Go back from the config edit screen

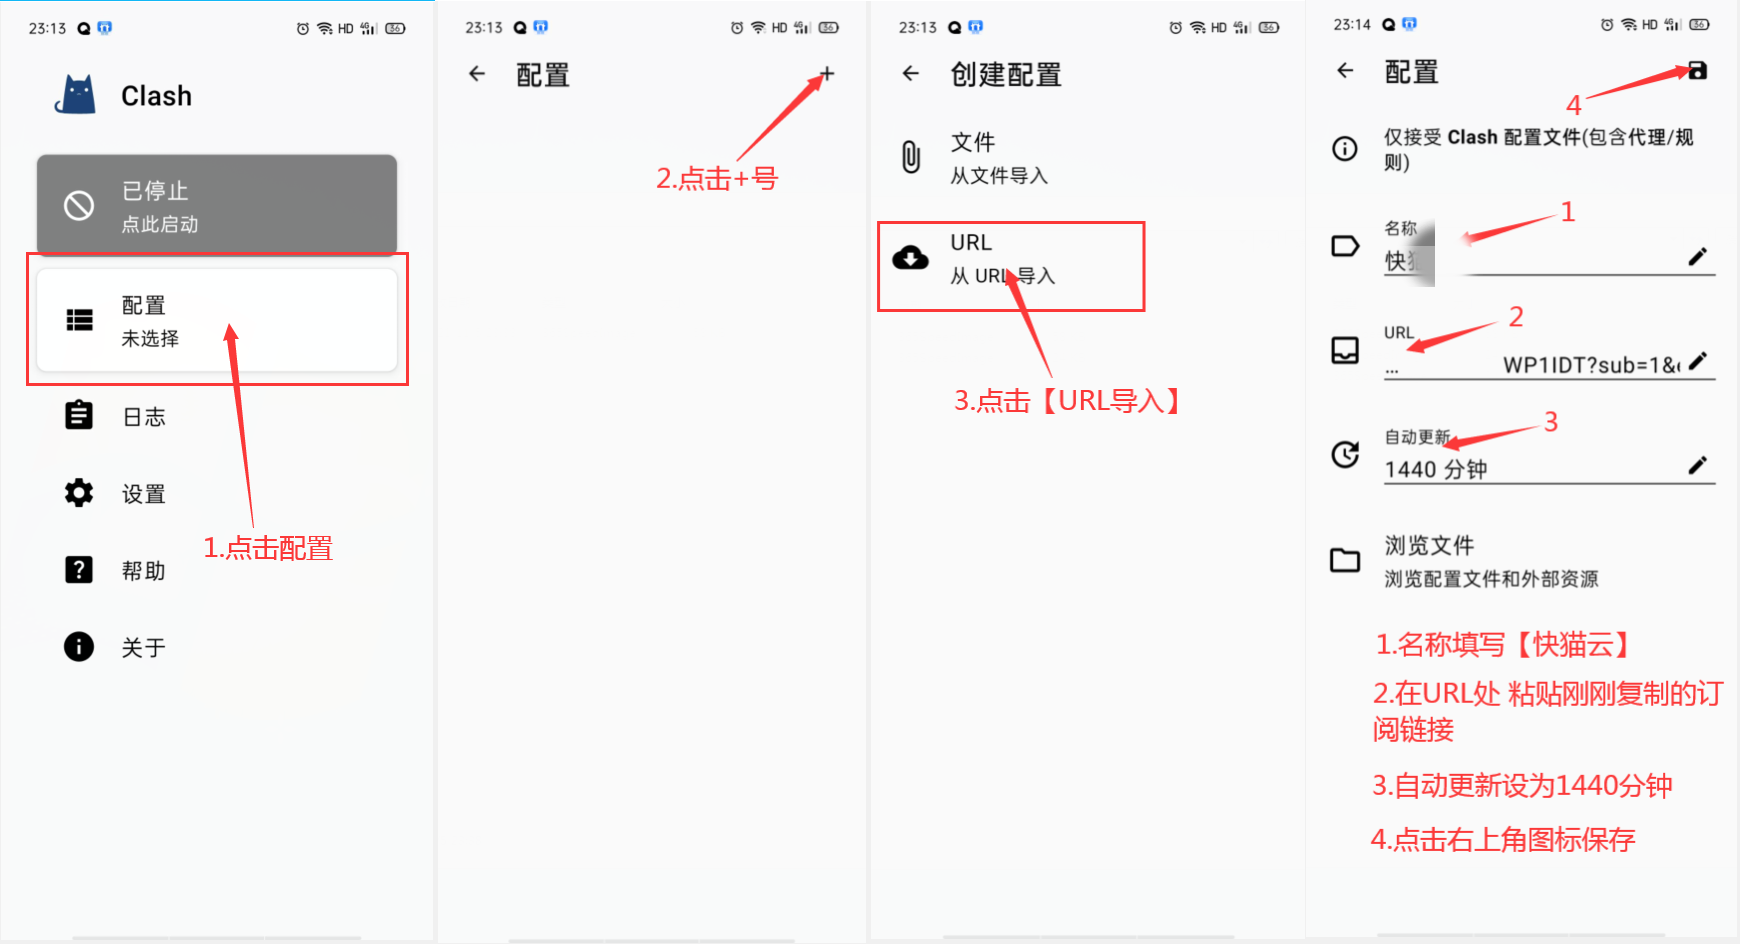click(1345, 71)
